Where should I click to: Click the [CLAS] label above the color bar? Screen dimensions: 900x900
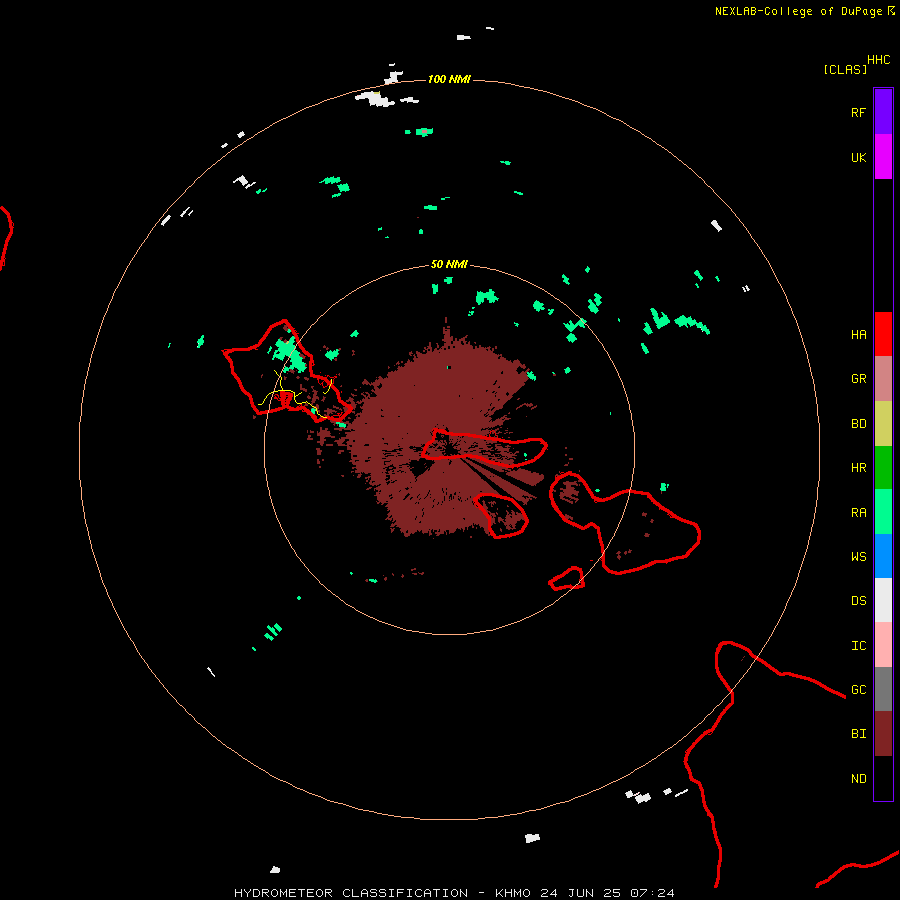[845, 69]
